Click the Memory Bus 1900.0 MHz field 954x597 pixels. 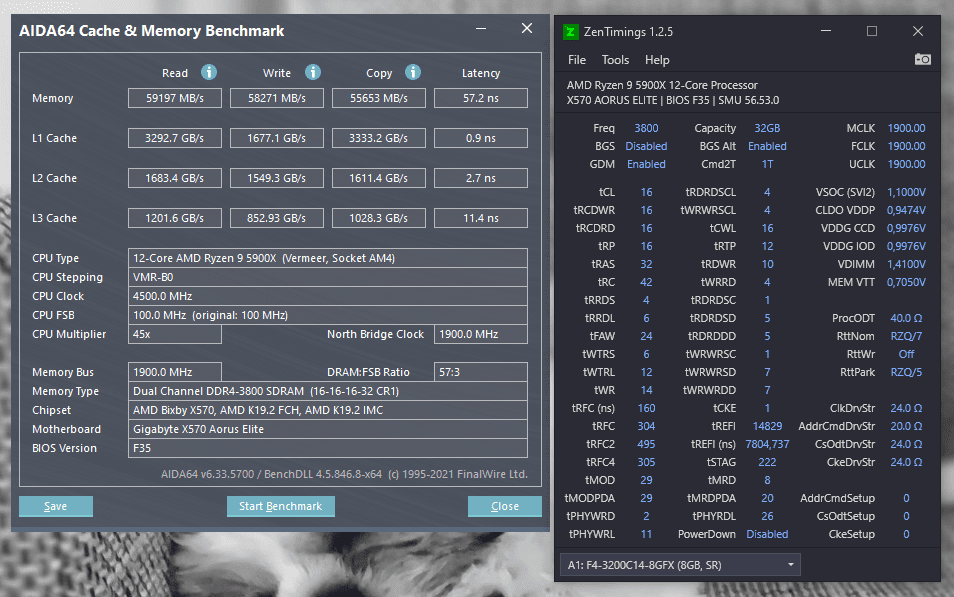pos(175,372)
